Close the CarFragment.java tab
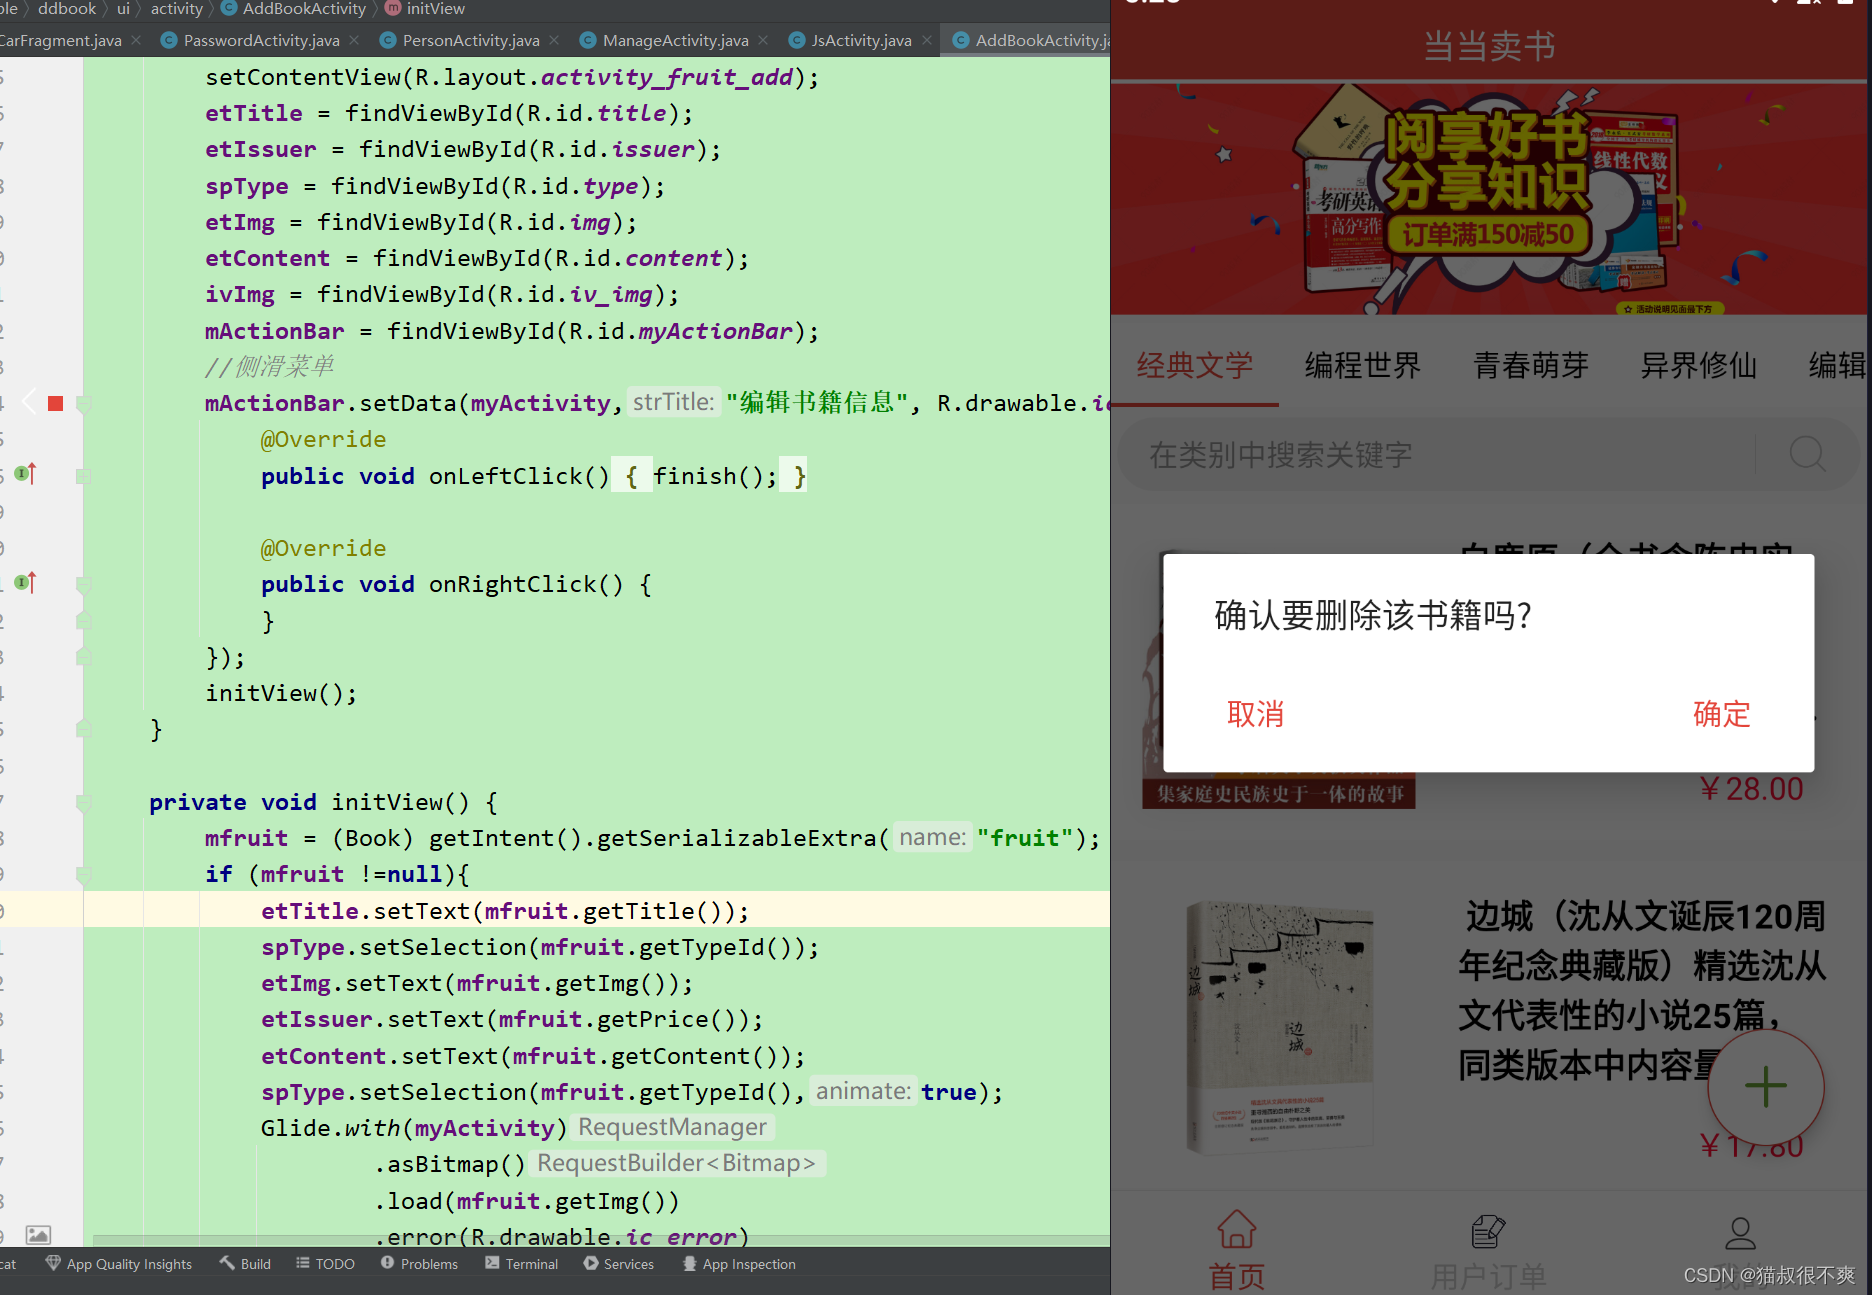The image size is (1872, 1295). 136,40
